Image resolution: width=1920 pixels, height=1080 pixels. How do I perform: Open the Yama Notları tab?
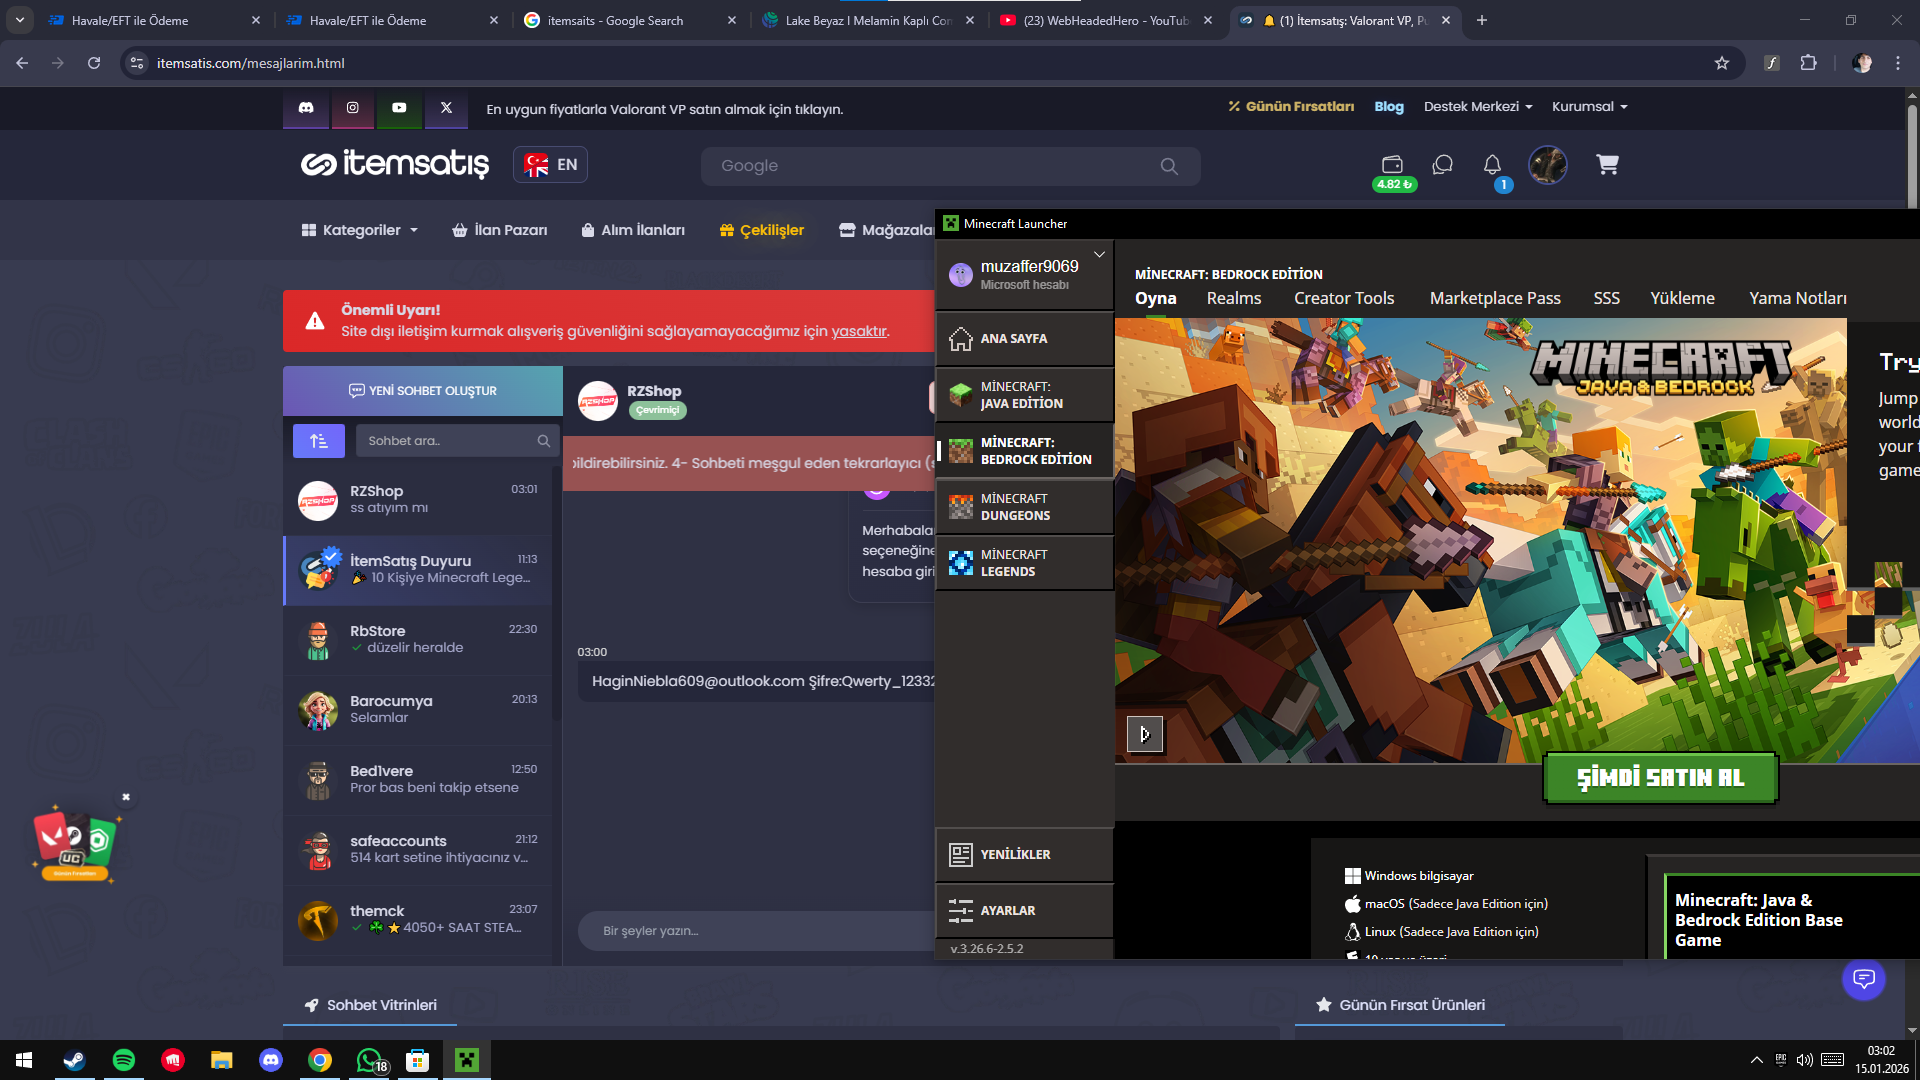pyautogui.click(x=1798, y=298)
